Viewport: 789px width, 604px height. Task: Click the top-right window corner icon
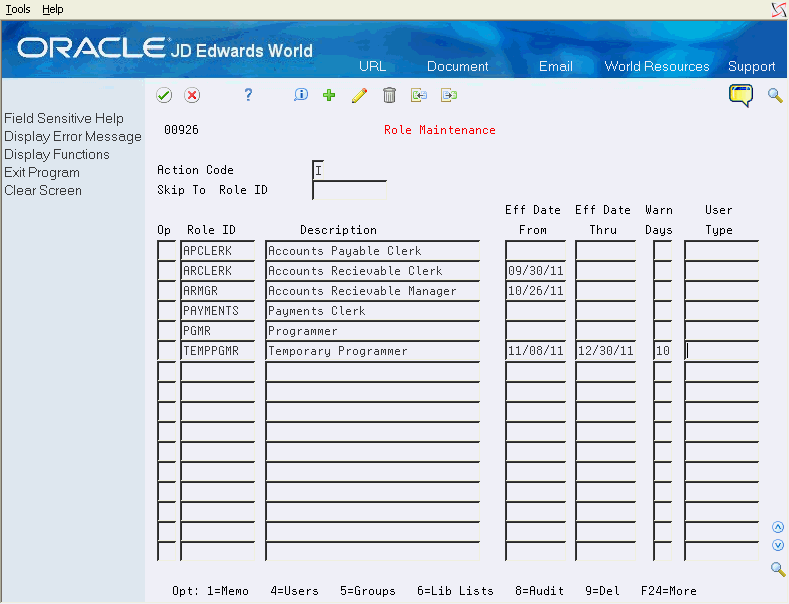pyautogui.click(x=779, y=10)
